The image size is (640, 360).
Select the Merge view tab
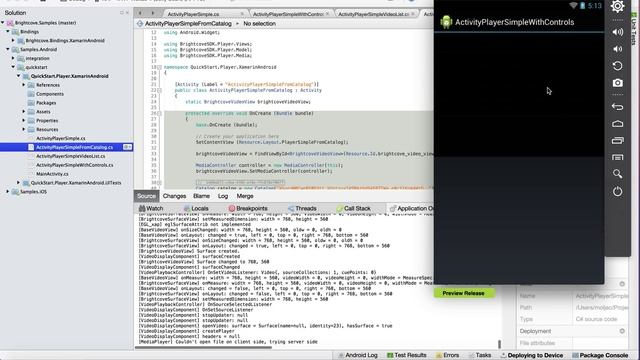pyautogui.click(x=245, y=196)
